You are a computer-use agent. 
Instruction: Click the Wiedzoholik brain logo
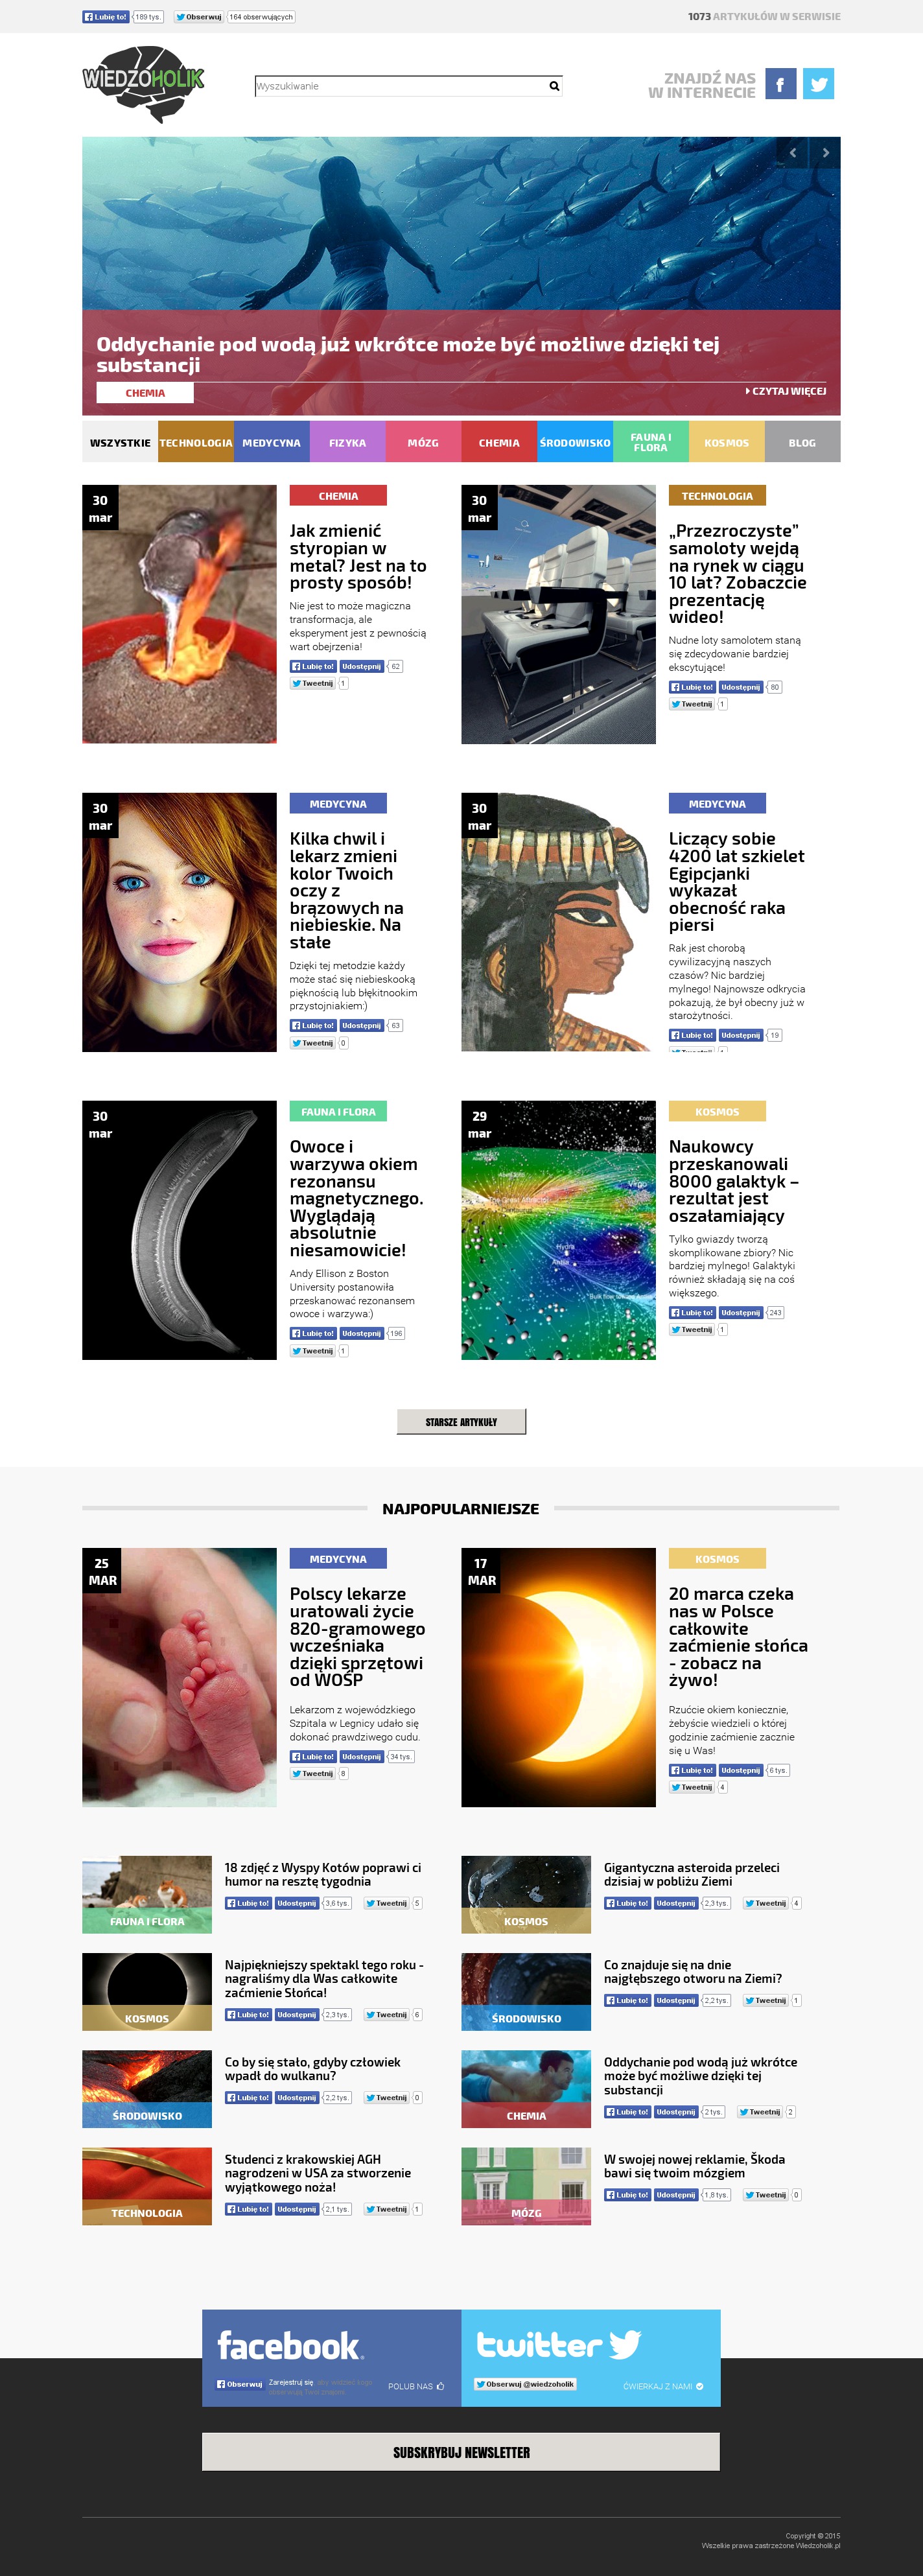pos(144,84)
